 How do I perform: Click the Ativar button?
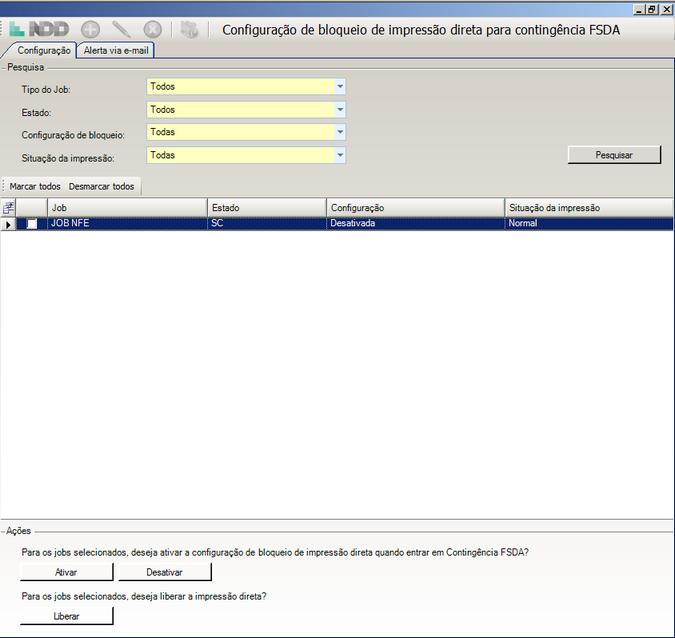[66, 573]
